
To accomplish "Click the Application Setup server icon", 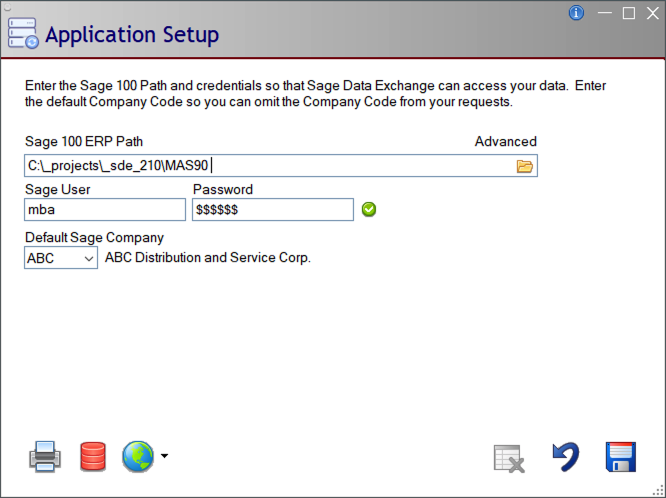I will coord(22,35).
